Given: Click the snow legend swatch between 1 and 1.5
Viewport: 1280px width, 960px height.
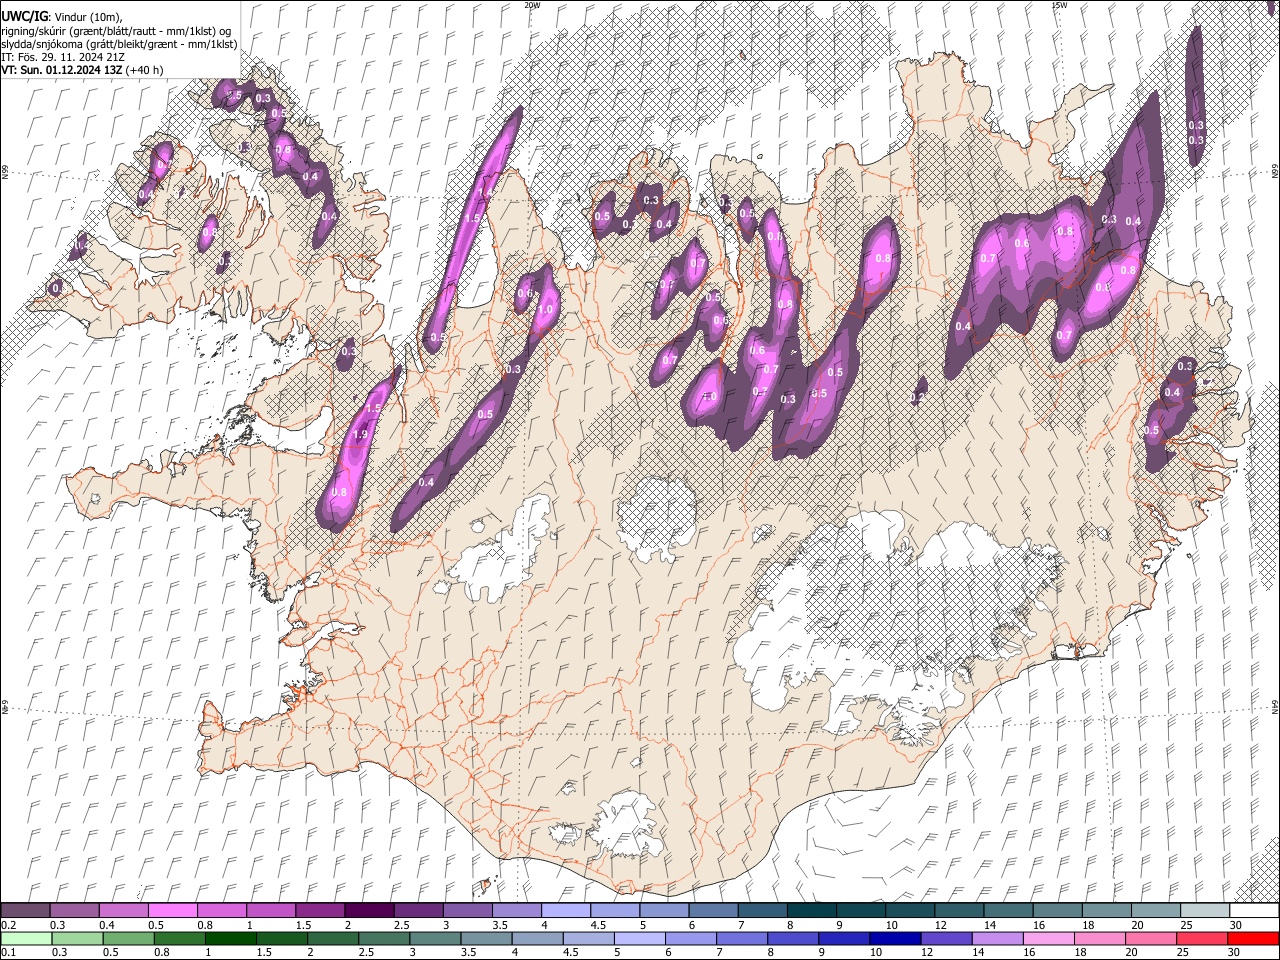Looking at the screenshot, I should tap(271, 910).
